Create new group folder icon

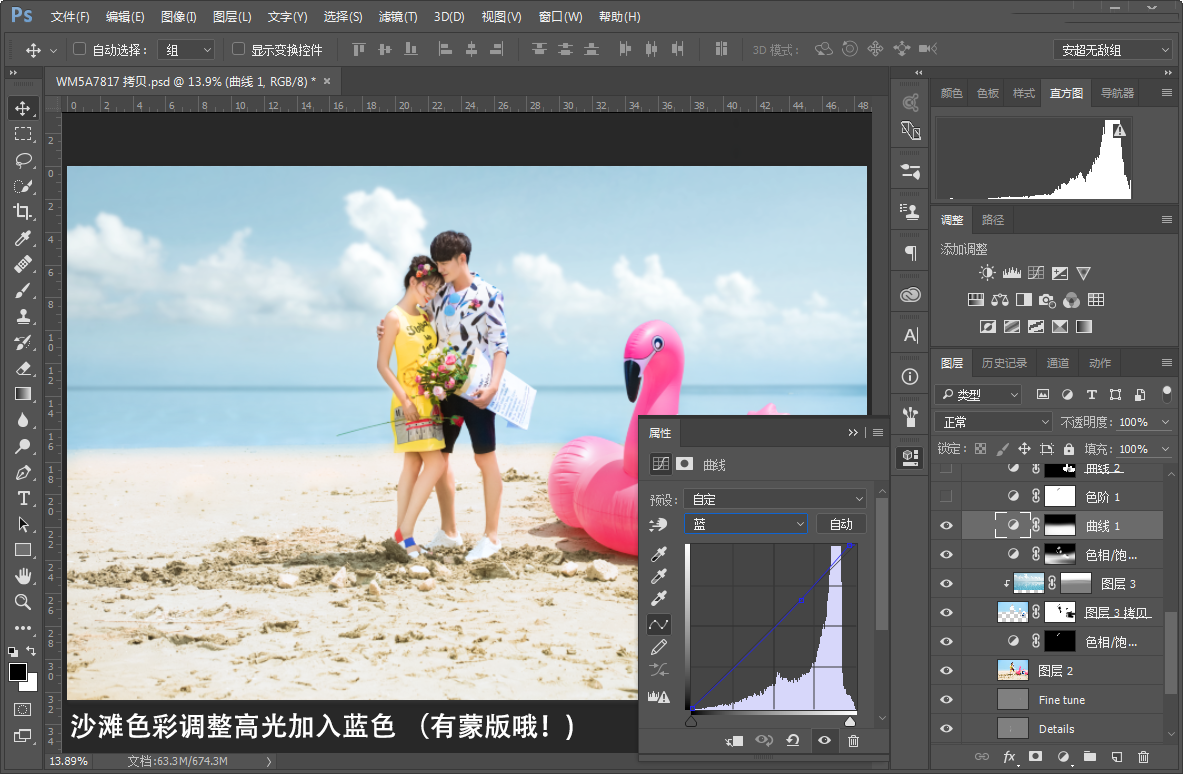tap(1089, 757)
